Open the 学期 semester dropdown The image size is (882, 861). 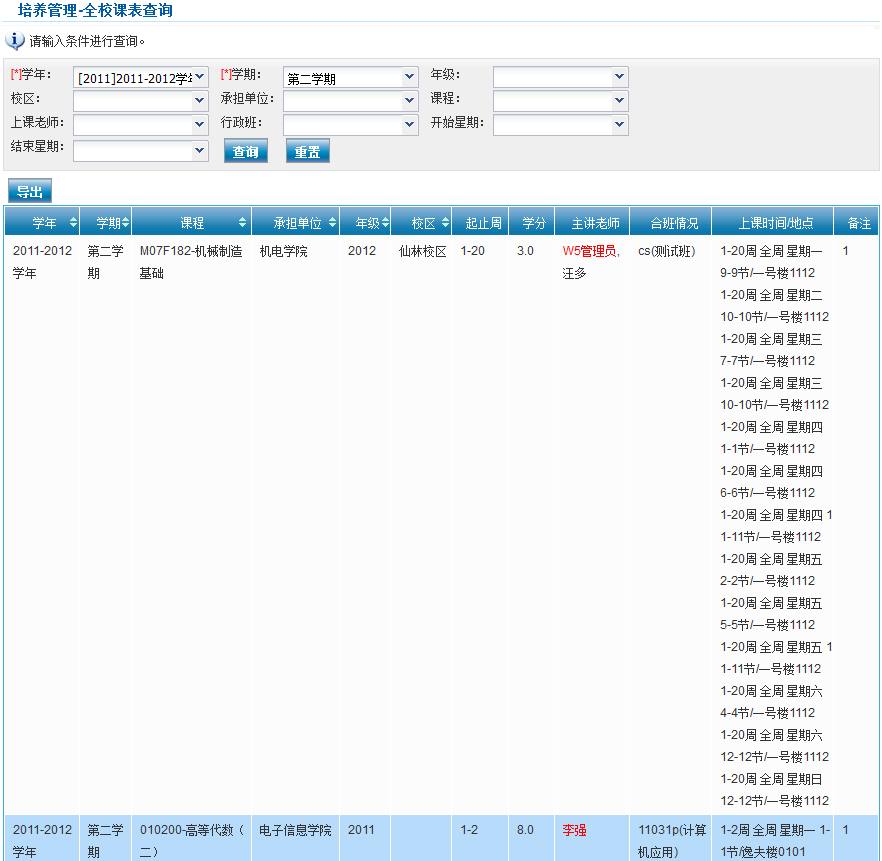(x=351, y=77)
